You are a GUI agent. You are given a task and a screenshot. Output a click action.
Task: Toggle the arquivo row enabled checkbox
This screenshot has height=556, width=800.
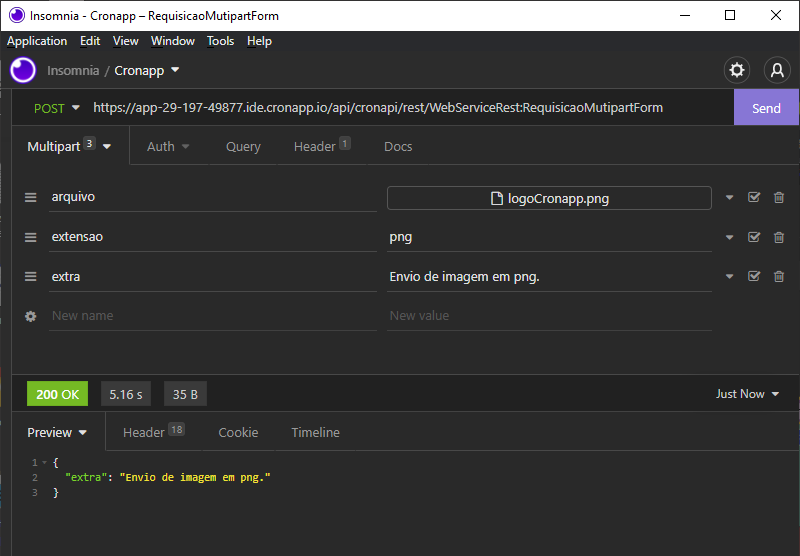click(754, 197)
